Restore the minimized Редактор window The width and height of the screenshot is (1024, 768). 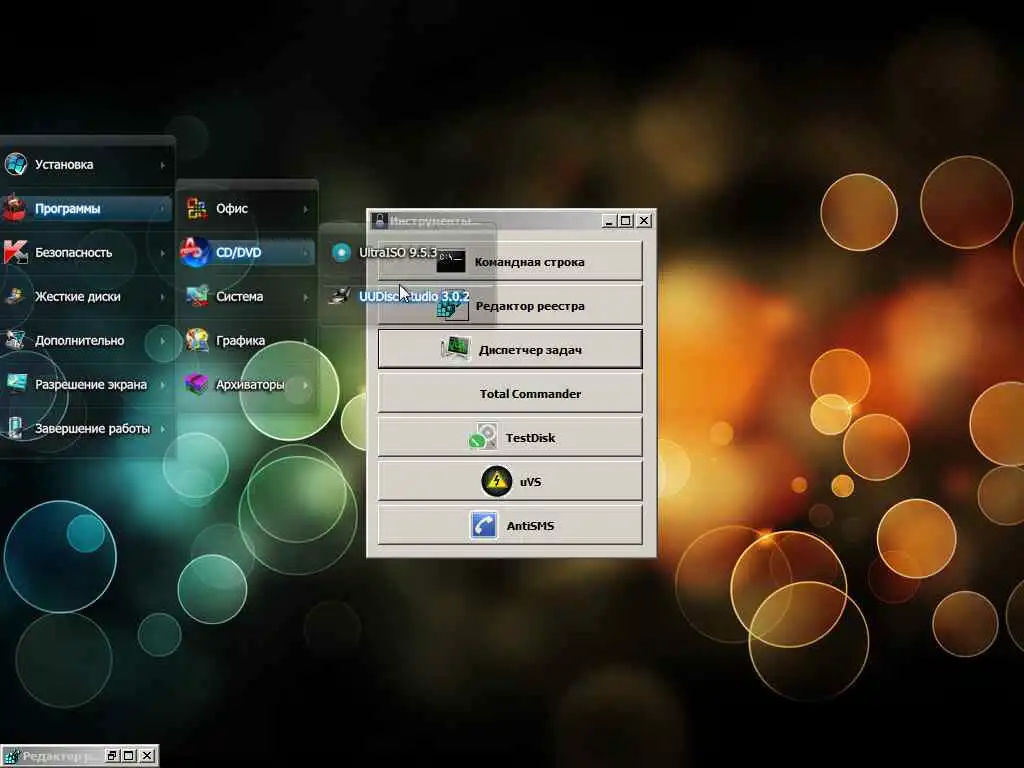pos(112,756)
